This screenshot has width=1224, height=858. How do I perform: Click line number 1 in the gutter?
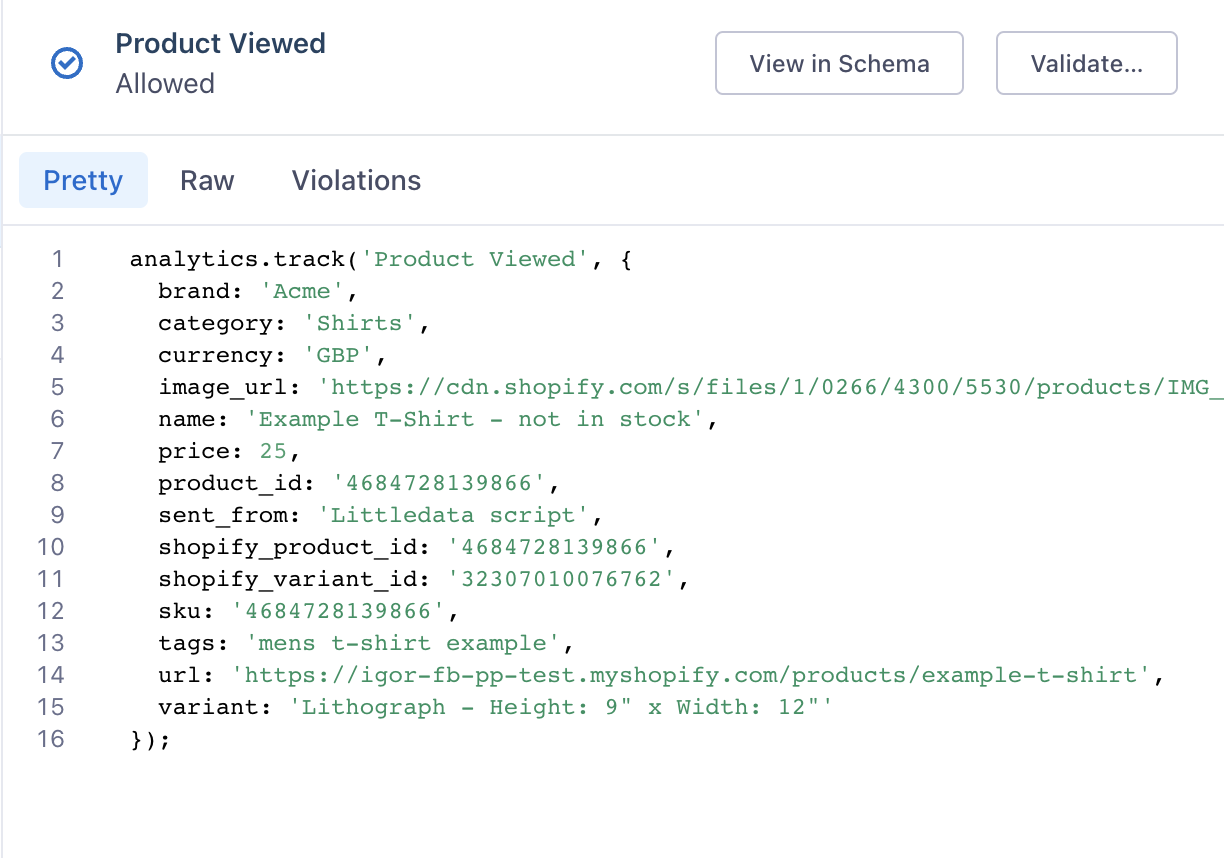[57, 259]
